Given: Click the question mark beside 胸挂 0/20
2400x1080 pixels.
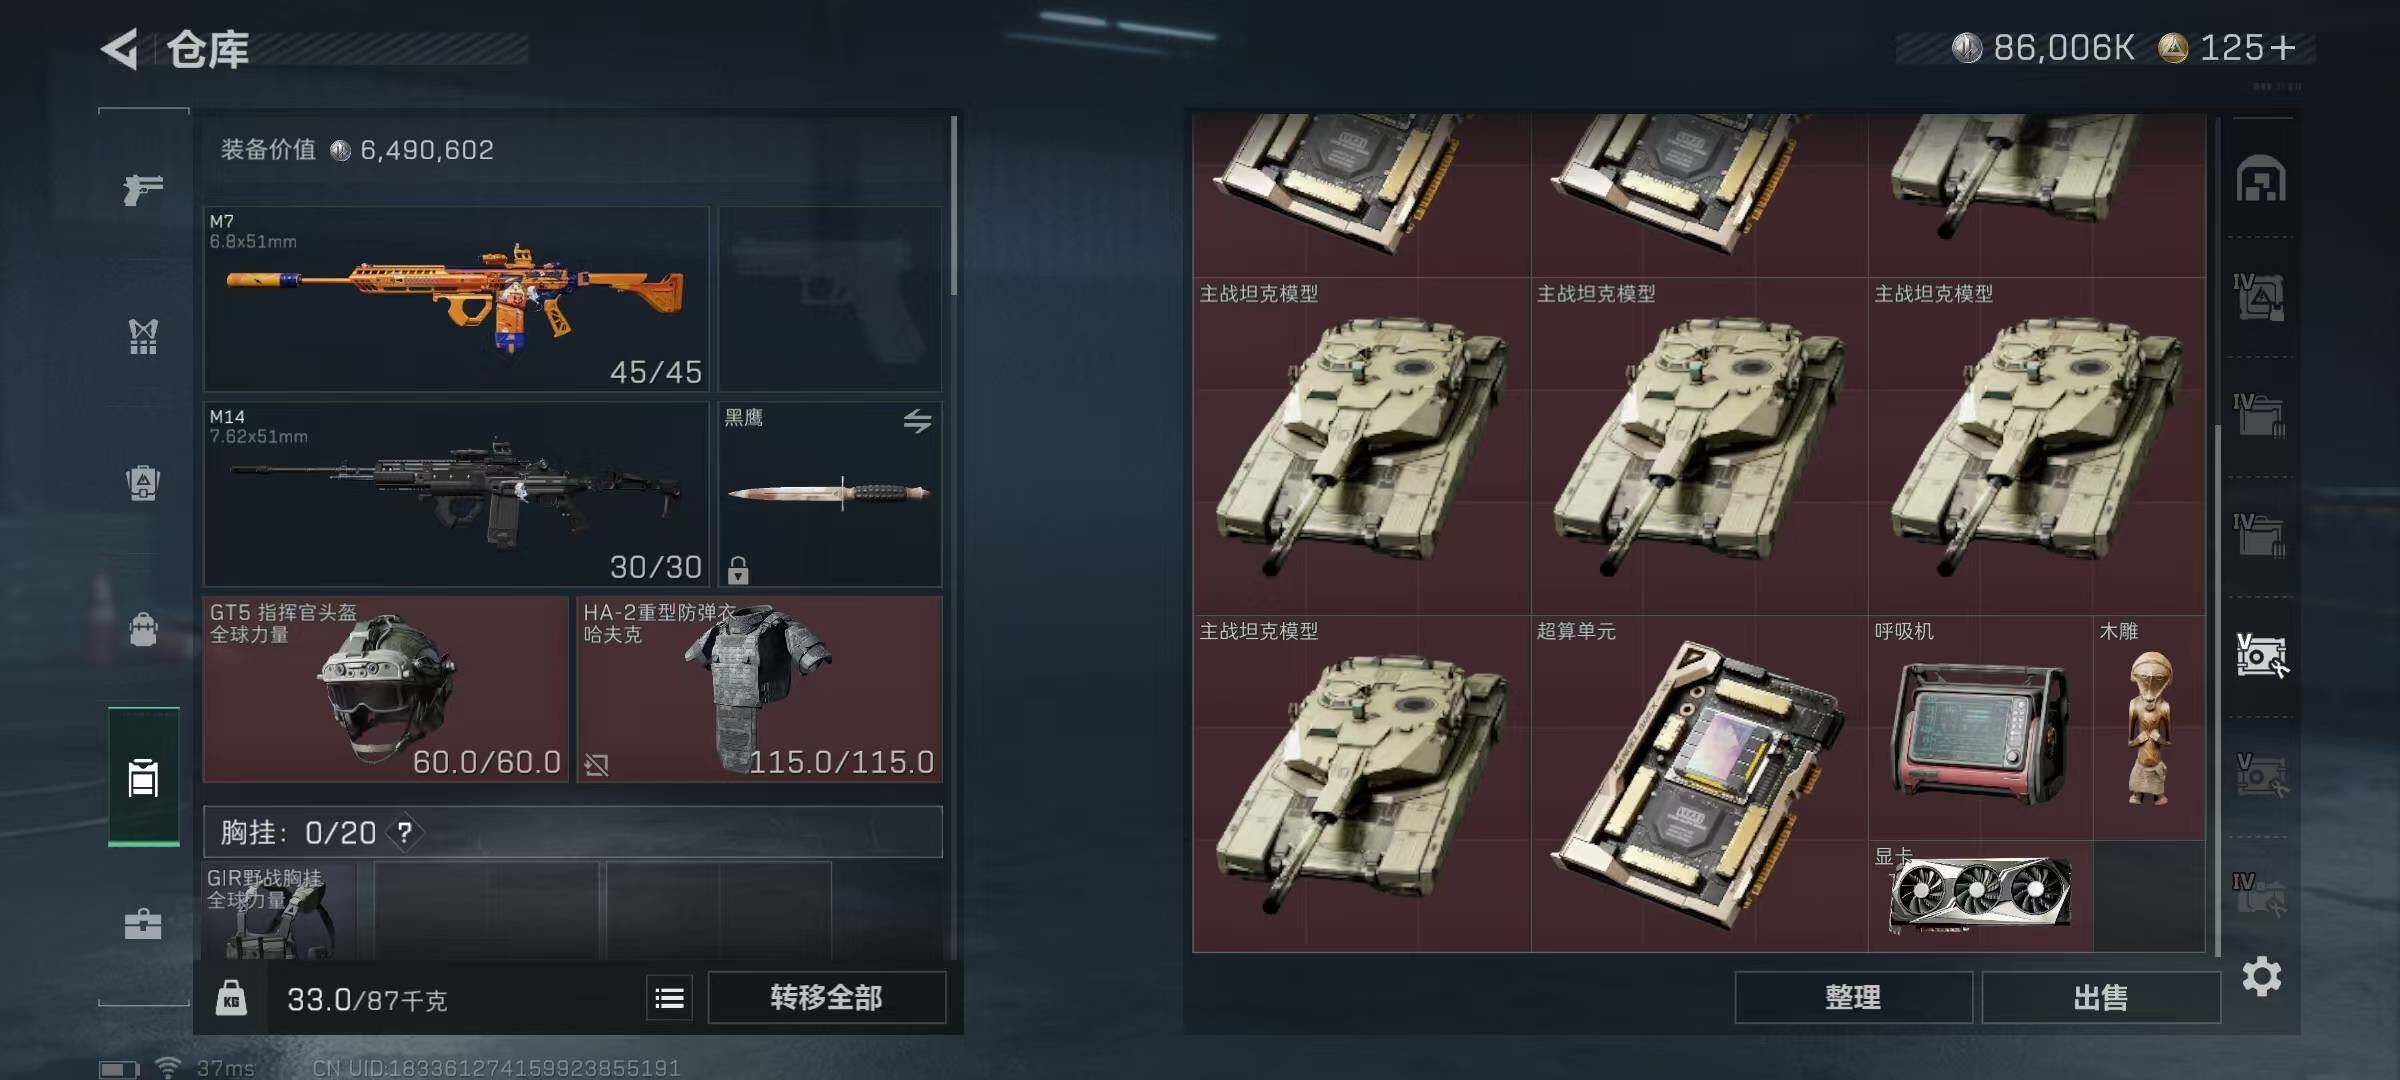Looking at the screenshot, I should tap(404, 832).
